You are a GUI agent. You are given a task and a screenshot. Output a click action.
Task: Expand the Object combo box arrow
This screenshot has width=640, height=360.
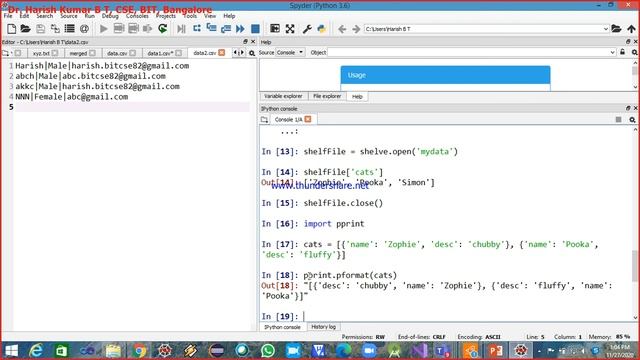coord(612,52)
